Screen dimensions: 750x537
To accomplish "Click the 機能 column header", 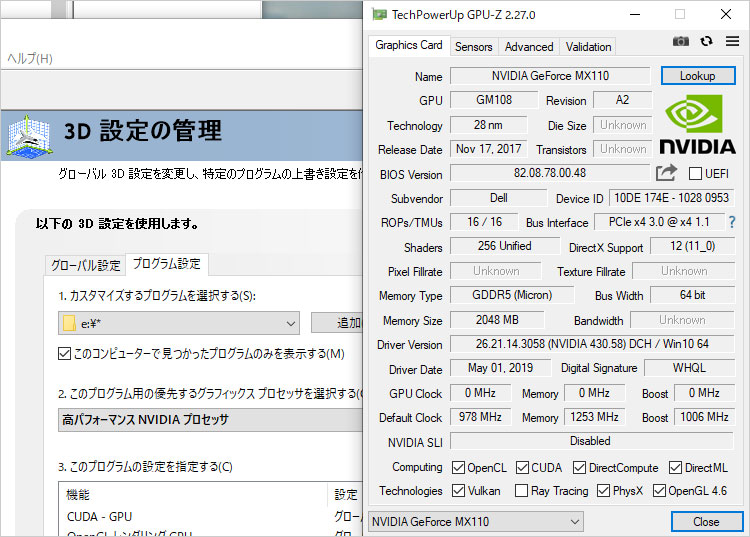I will coord(193,494).
